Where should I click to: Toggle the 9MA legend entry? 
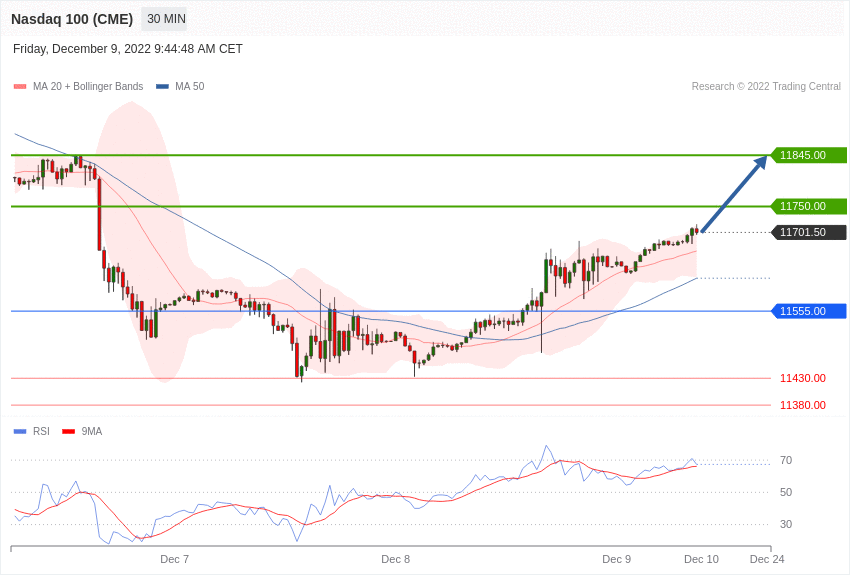pos(82,431)
